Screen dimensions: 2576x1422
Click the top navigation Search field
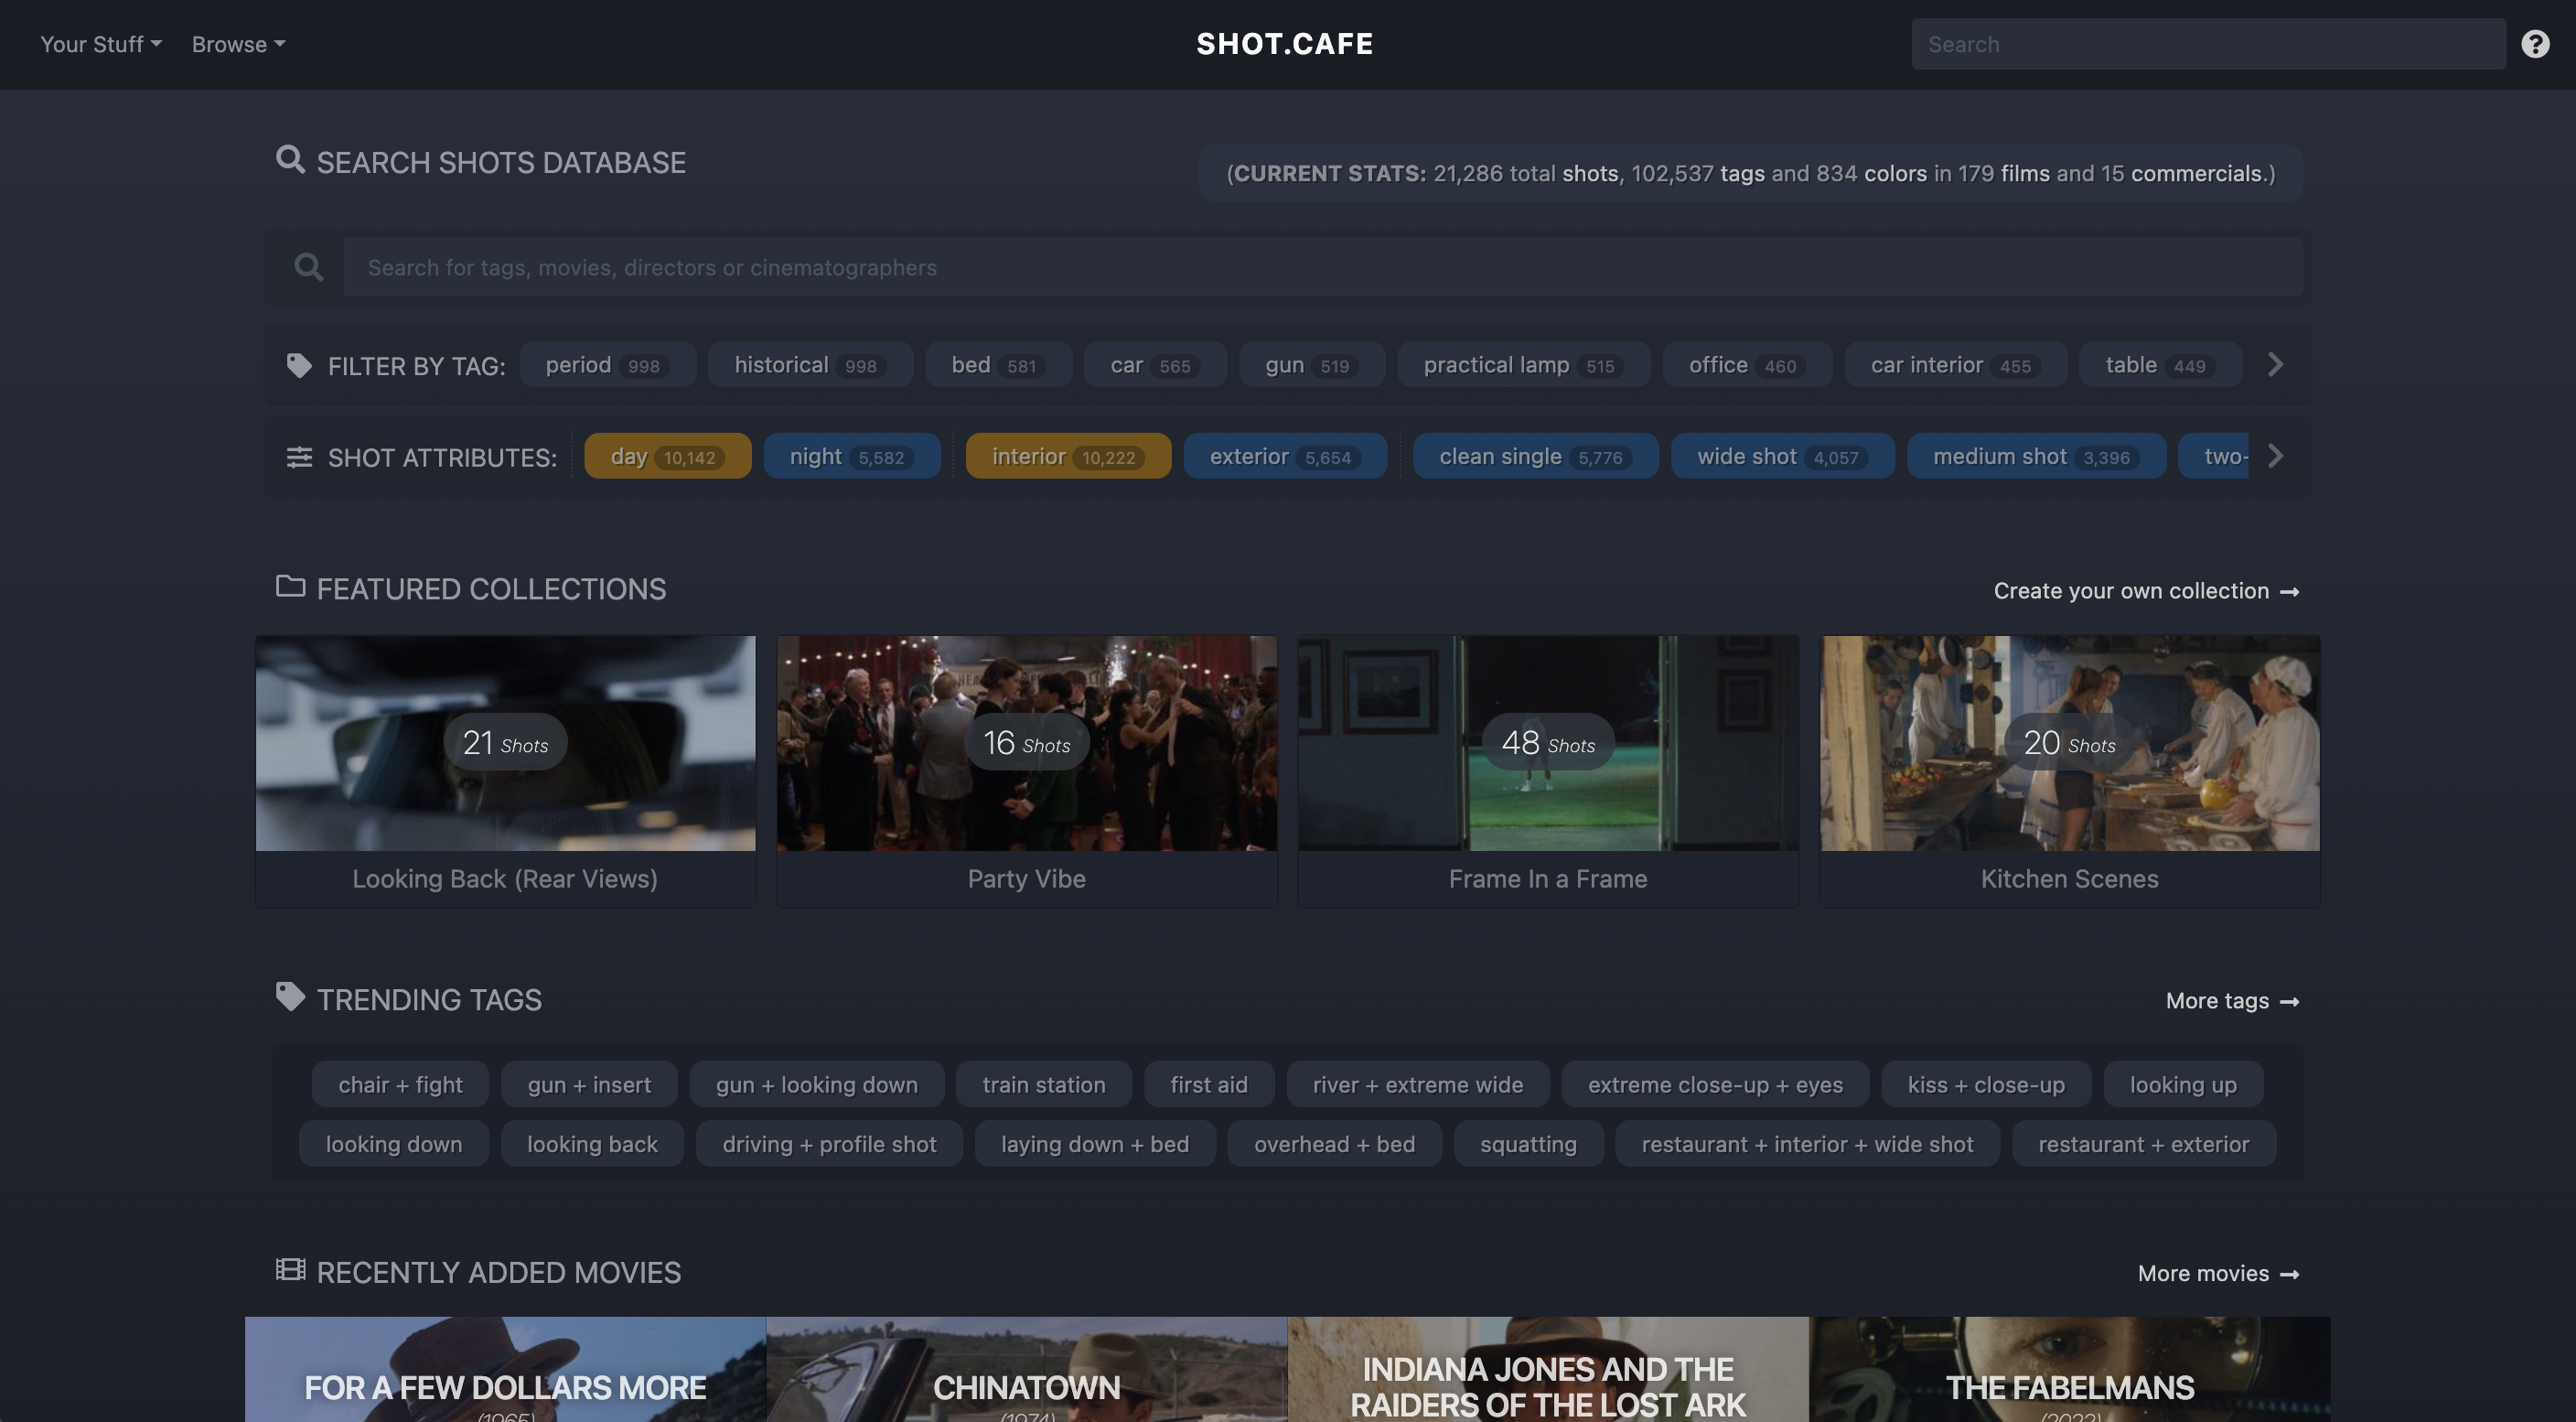[x=2207, y=44]
